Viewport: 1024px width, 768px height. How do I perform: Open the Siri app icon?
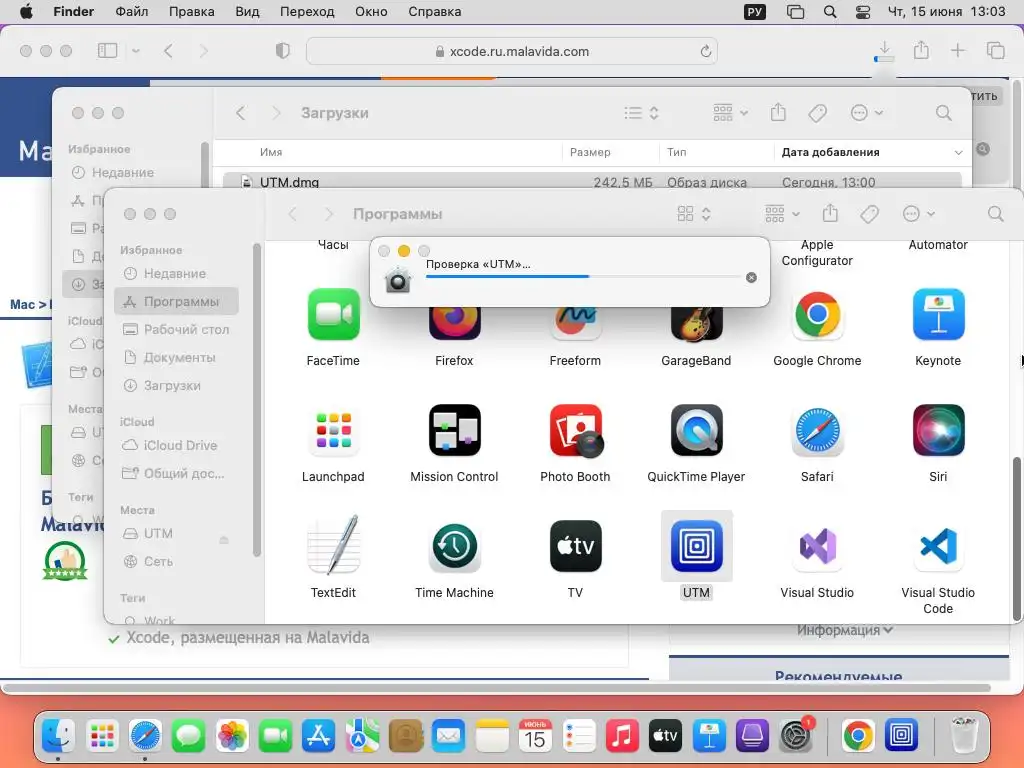(x=938, y=430)
